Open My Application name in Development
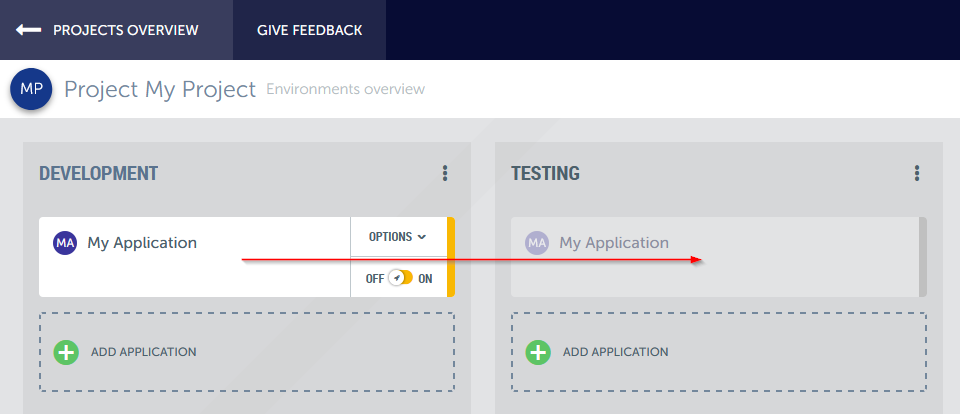960x414 pixels. click(x=142, y=243)
